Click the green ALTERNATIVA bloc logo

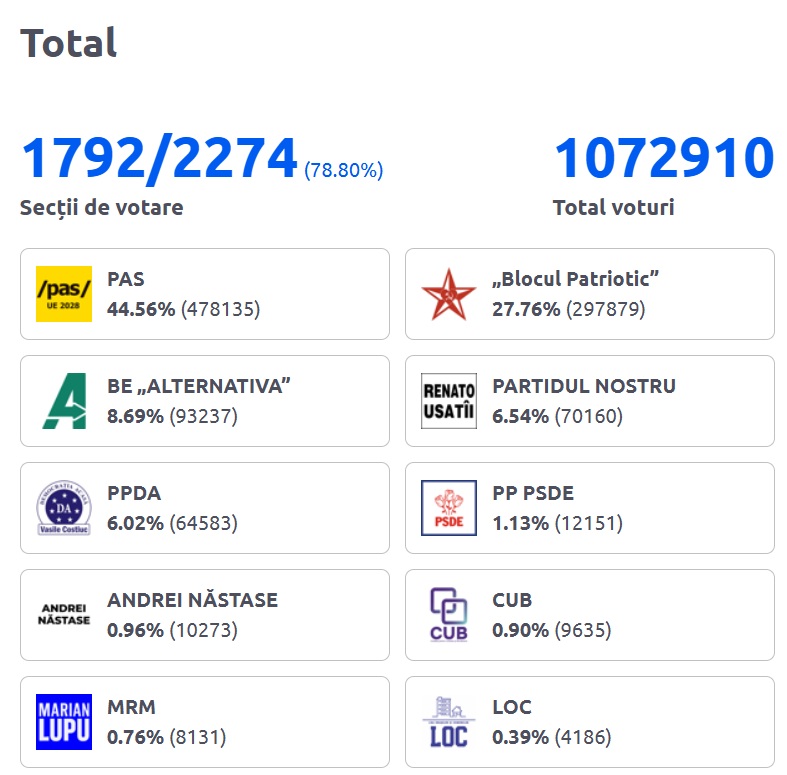tap(63, 401)
